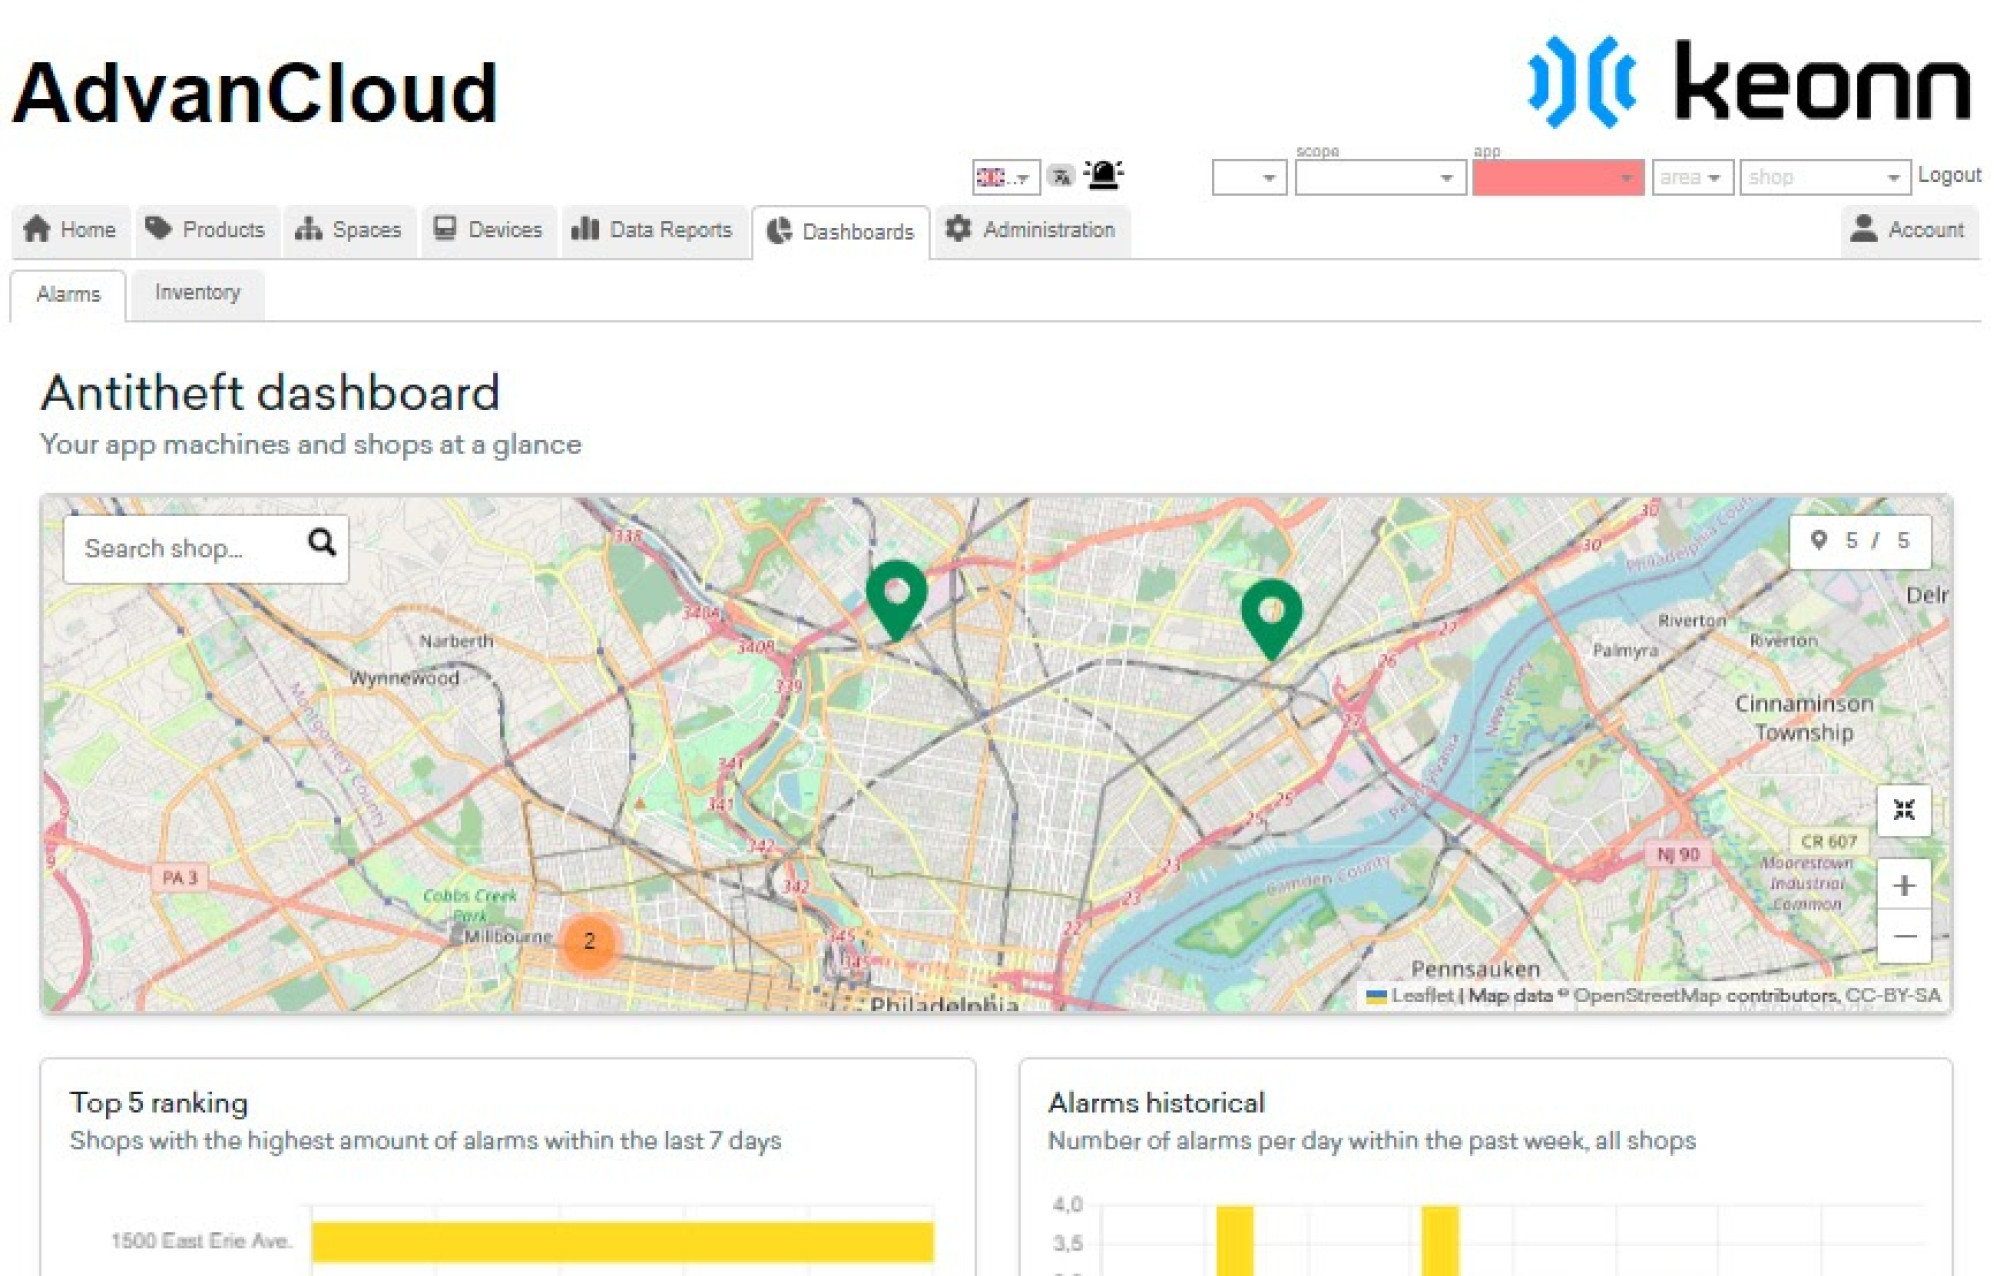Click the 5 / 5 shops counter

1859,541
